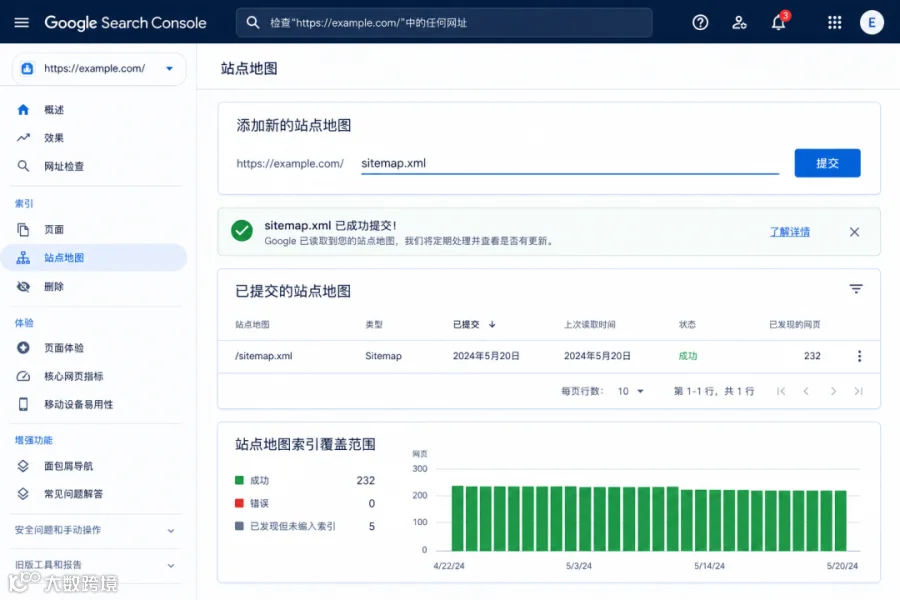Click the 提交 submit button
The width and height of the screenshot is (900, 600).
point(827,163)
